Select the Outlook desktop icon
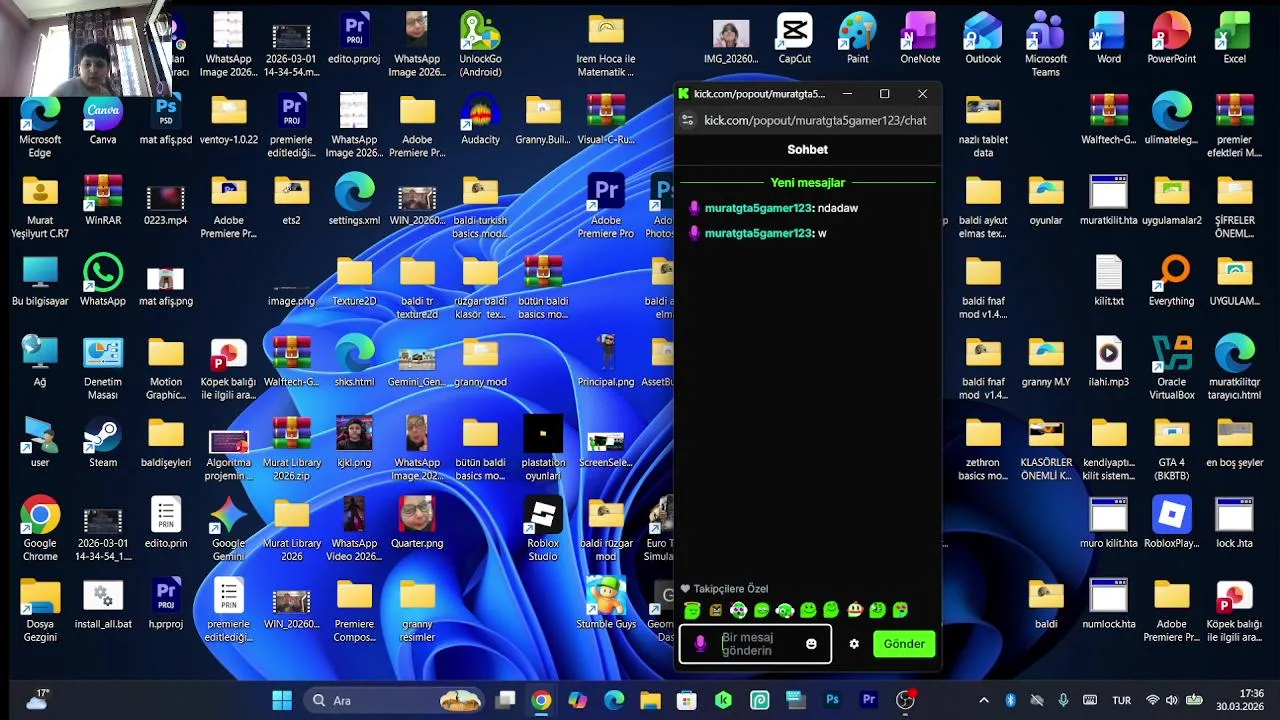Image resolution: width=1280 pixels, height=720 pixels. click(x=983, y=39)
